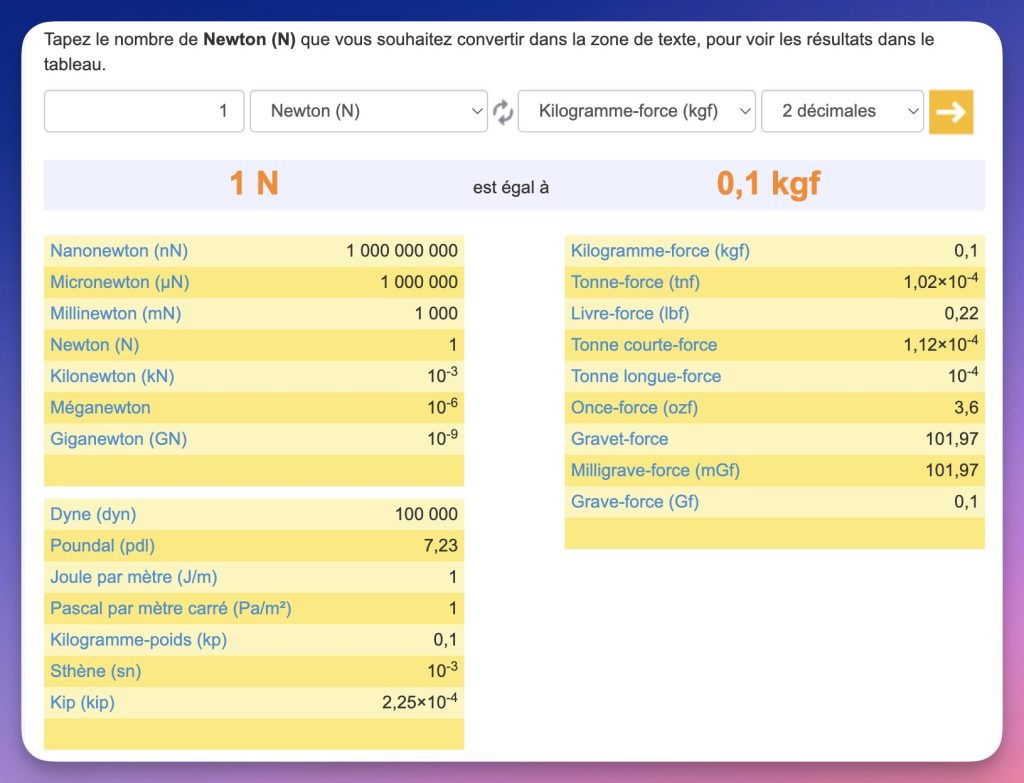The image size is (1024, 783).
Task: Click the 'est égal à' text
Action: click(x=511, y=188)
